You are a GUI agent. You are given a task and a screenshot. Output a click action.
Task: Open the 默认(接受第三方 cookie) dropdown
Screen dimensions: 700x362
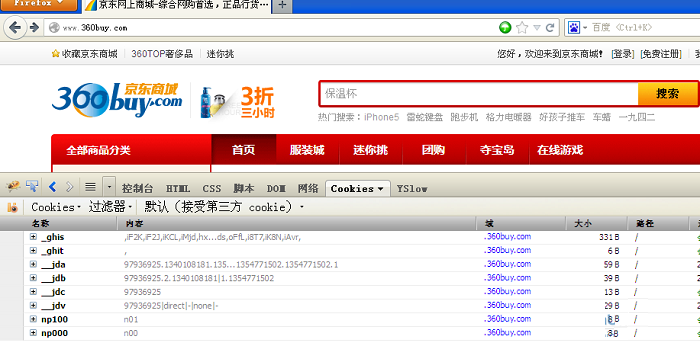pos(224,207)
